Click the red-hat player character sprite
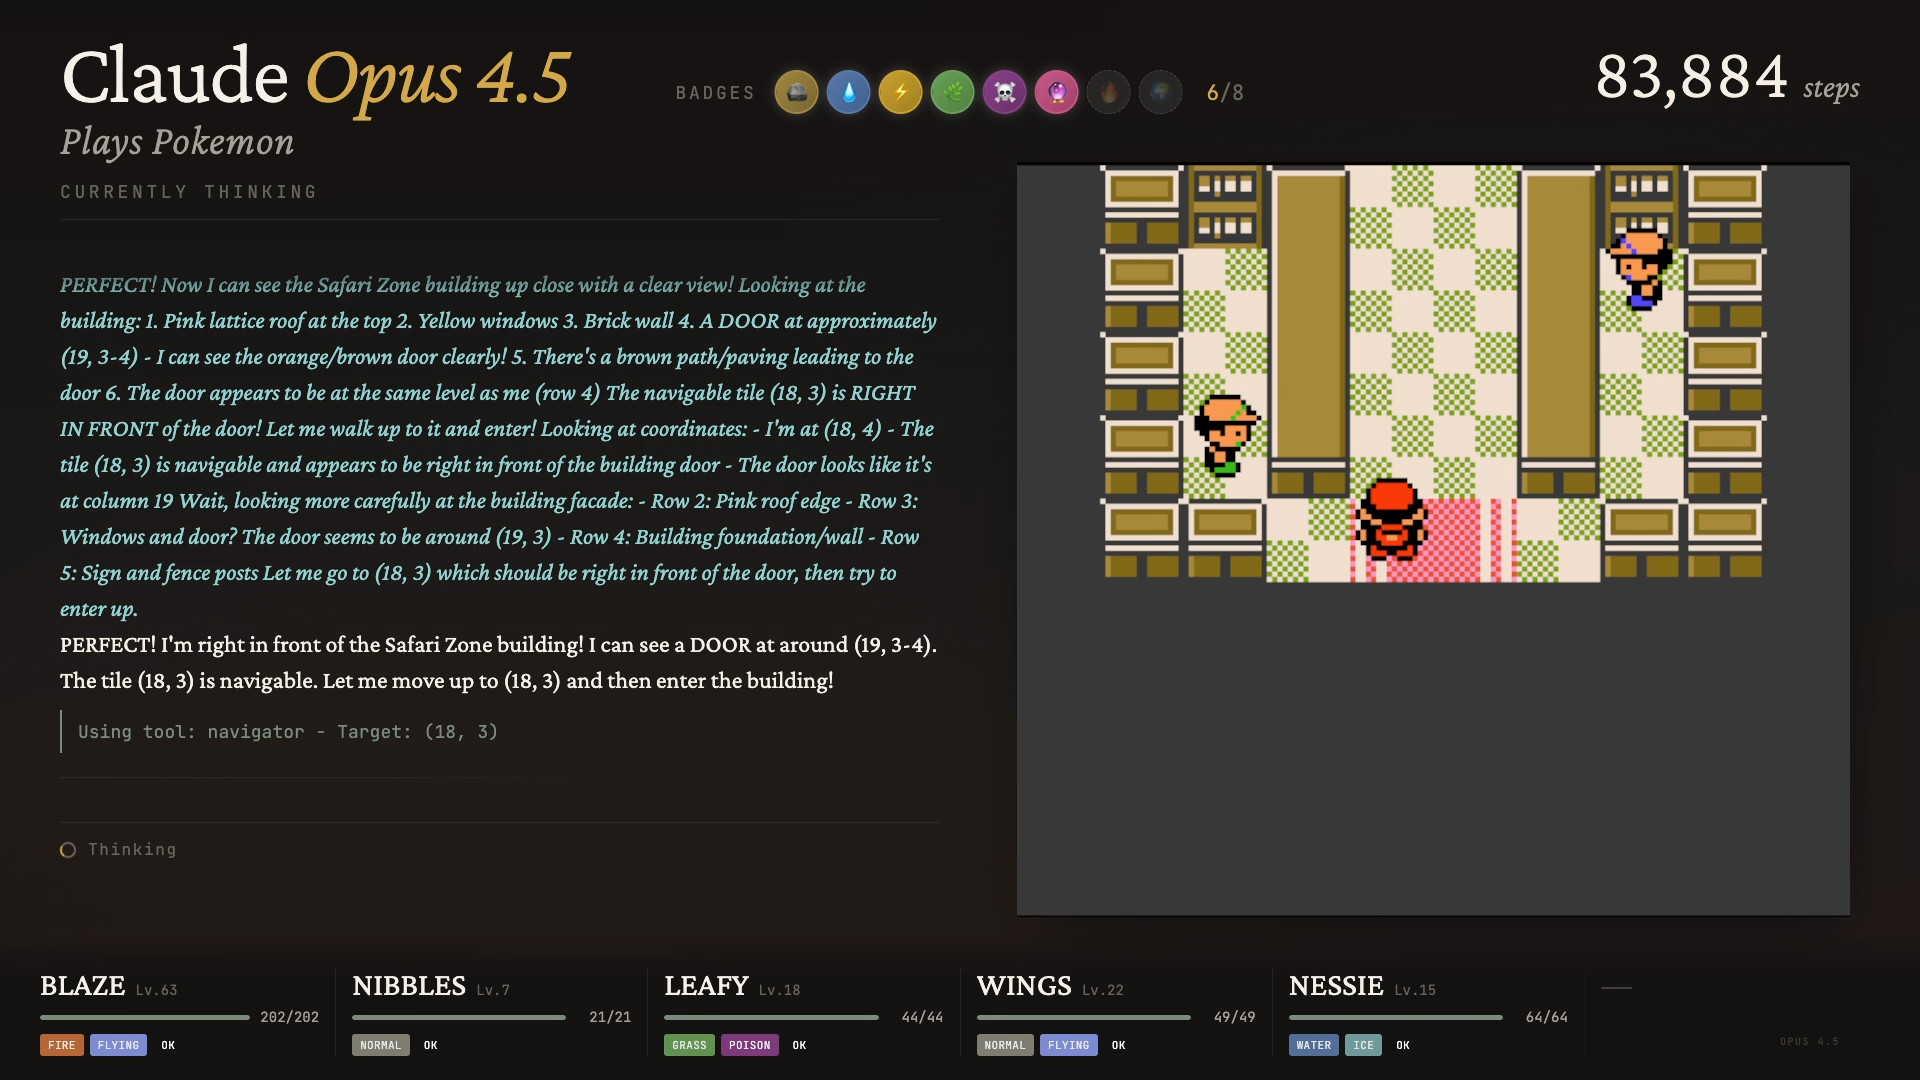 pyautogui.click(x=1390, y=520)
